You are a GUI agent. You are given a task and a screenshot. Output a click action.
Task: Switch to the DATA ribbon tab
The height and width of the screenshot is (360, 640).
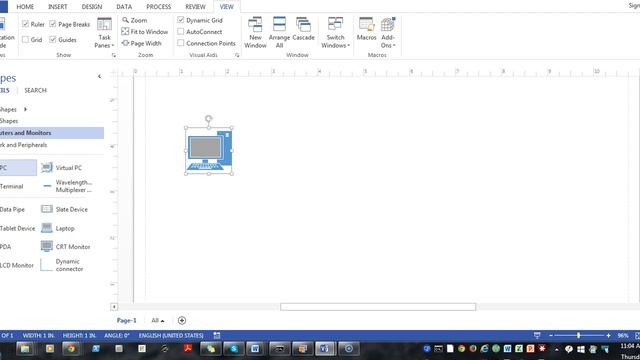click(x=124, y=7)
